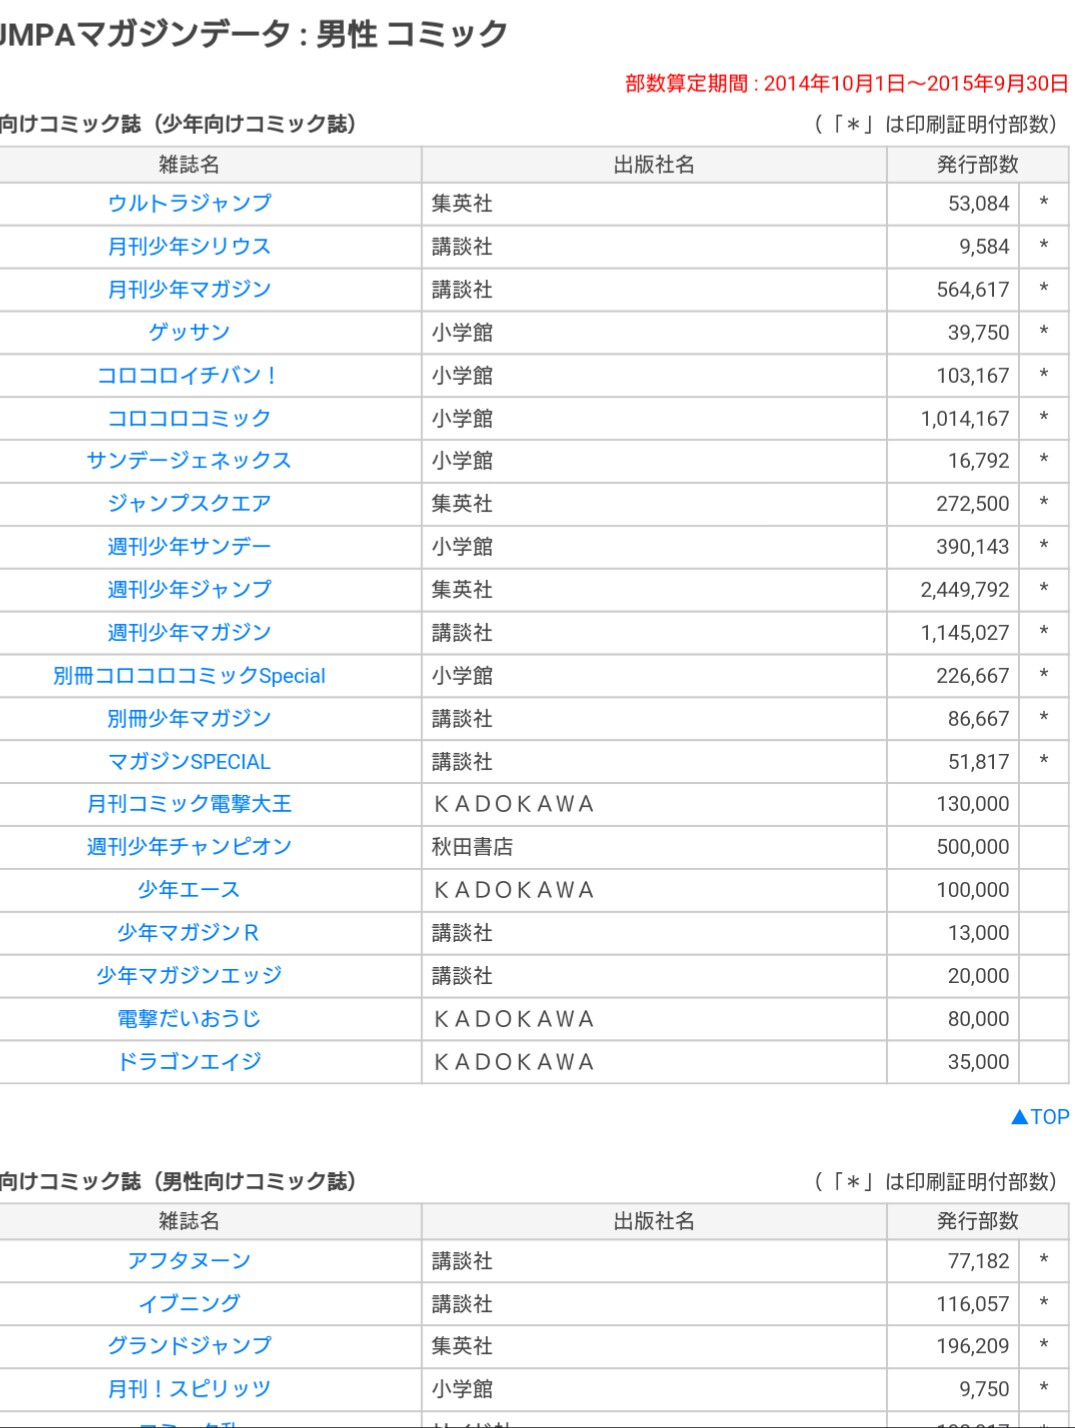Open the アフタヌーン magazine link

click(x=189, y=1261)
